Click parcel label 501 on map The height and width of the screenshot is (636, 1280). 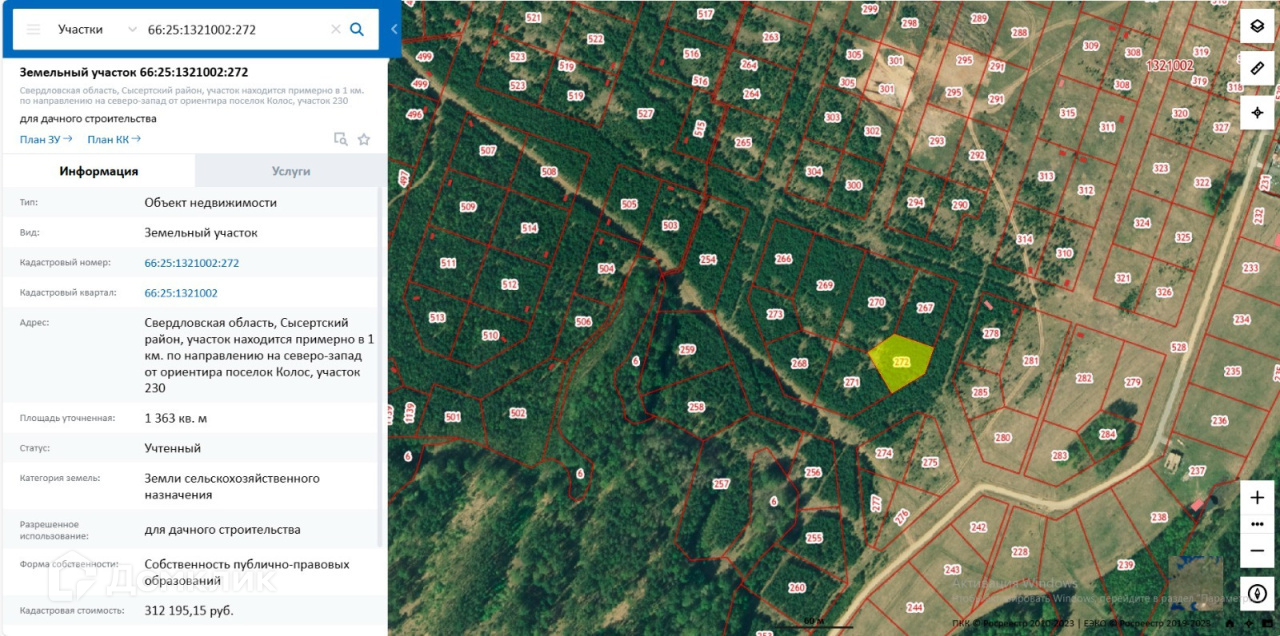pyautogui.click(x=453, y=417)
